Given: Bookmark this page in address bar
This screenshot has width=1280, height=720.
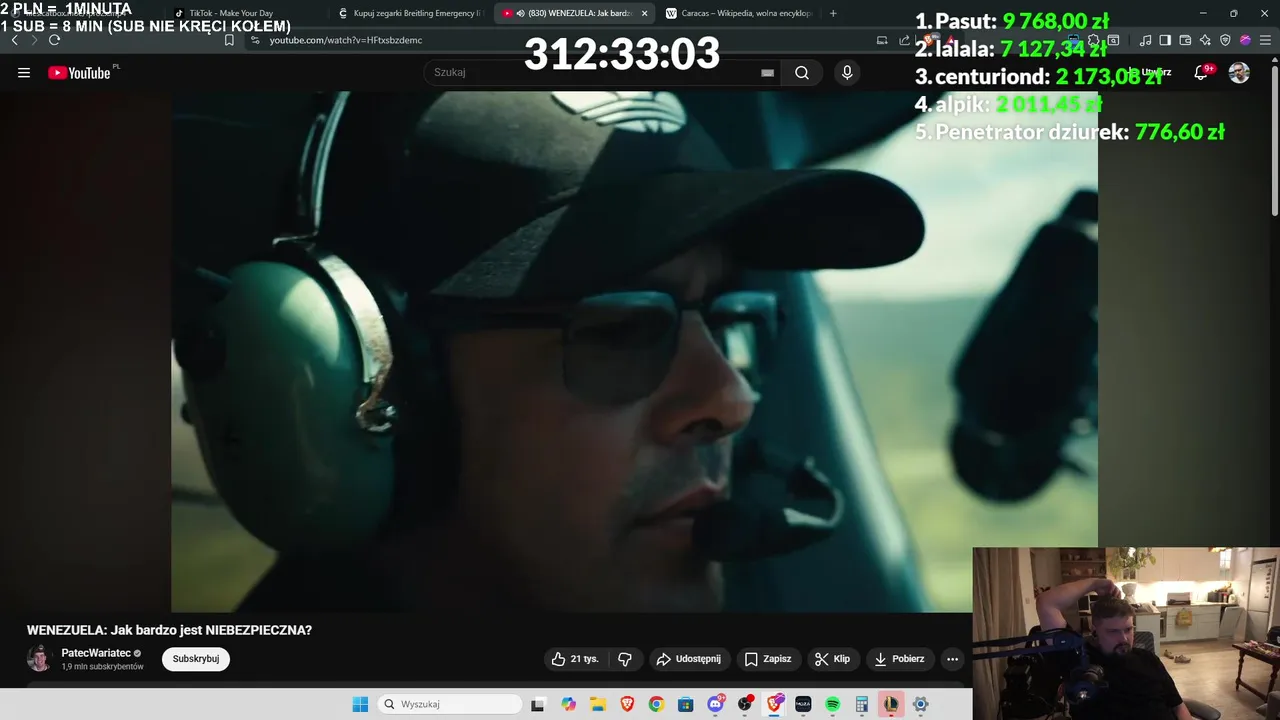Looking at the screenshot, I should pos(229,40).
